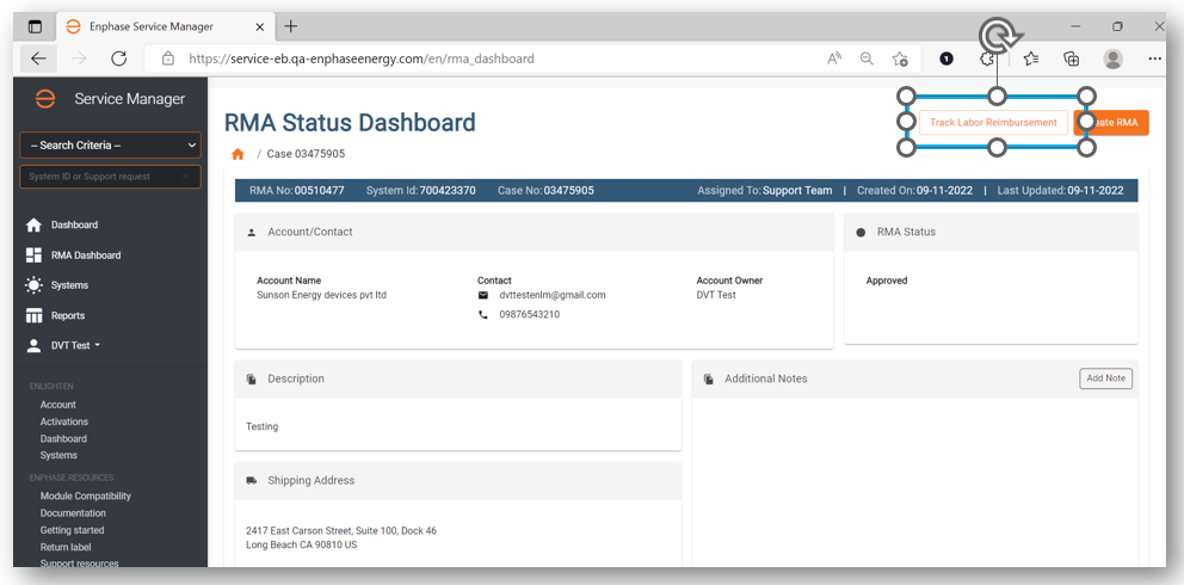Click the browser page refresh icon
This screenshot has height=585, width=1184.
pyautogui.click(x=120, y=58)
